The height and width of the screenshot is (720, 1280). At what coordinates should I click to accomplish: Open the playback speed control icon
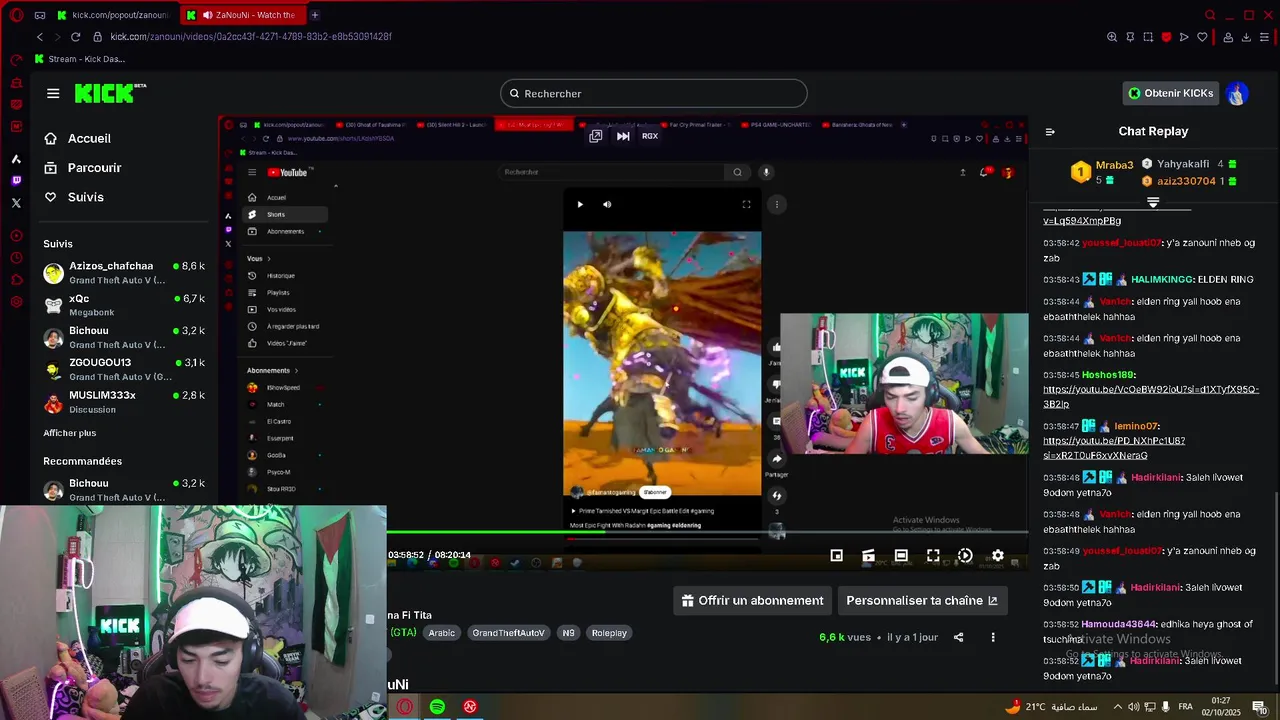coord(965,556)
